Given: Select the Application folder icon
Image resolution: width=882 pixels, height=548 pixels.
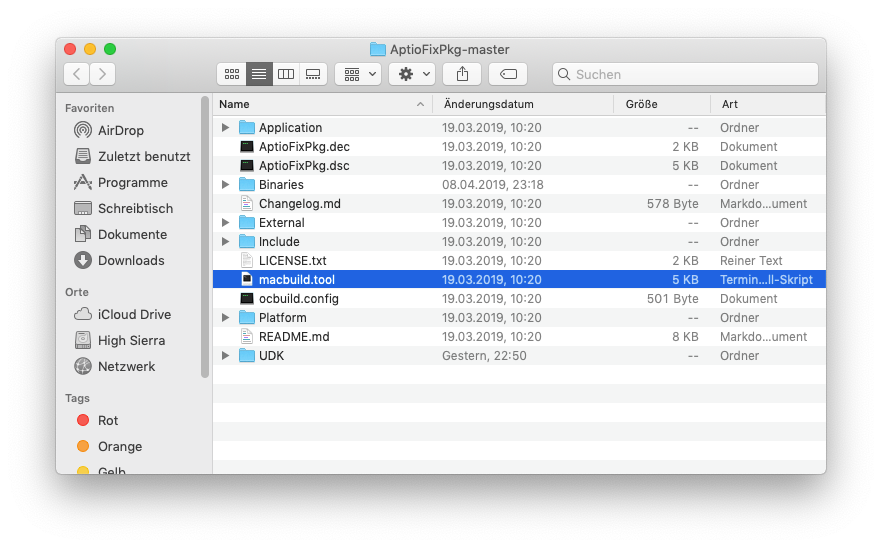Looking at the screenshot, I should [246, 128].
